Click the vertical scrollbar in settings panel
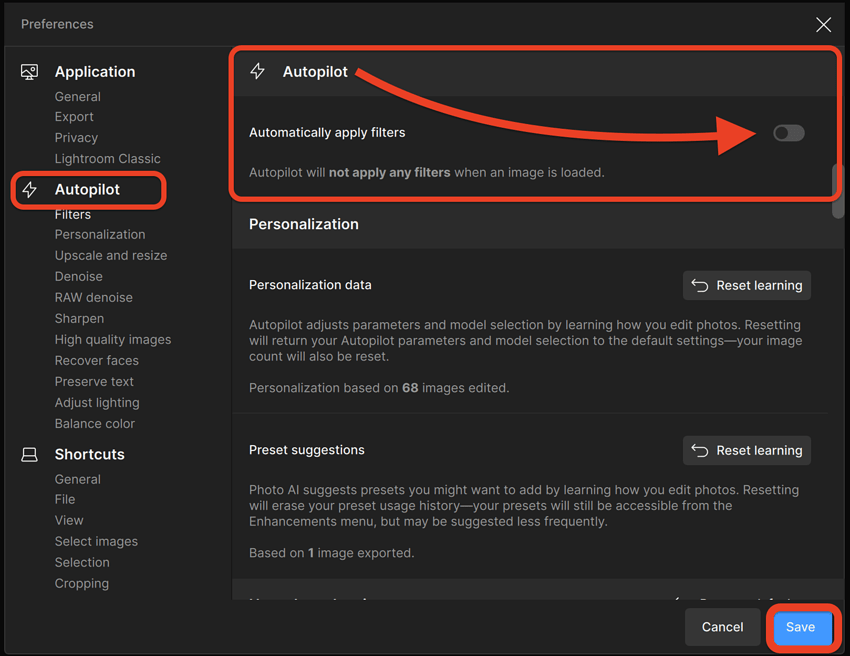 tap(837, 190)
